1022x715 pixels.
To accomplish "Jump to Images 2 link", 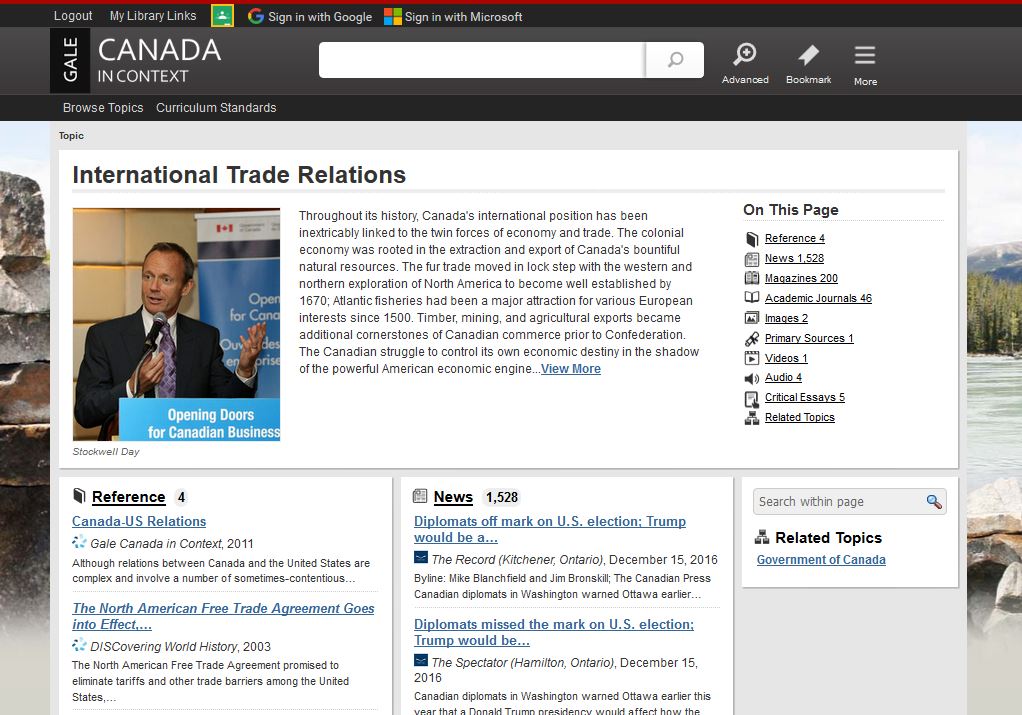I will point(786,318).
